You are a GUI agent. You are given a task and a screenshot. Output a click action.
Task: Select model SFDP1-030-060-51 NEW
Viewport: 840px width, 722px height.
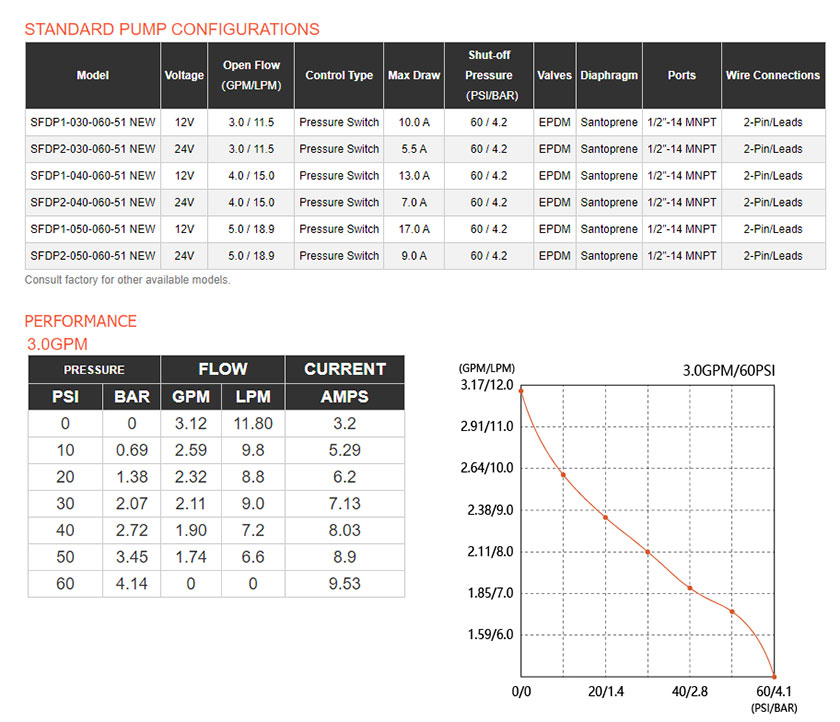[x=93, y=122]
